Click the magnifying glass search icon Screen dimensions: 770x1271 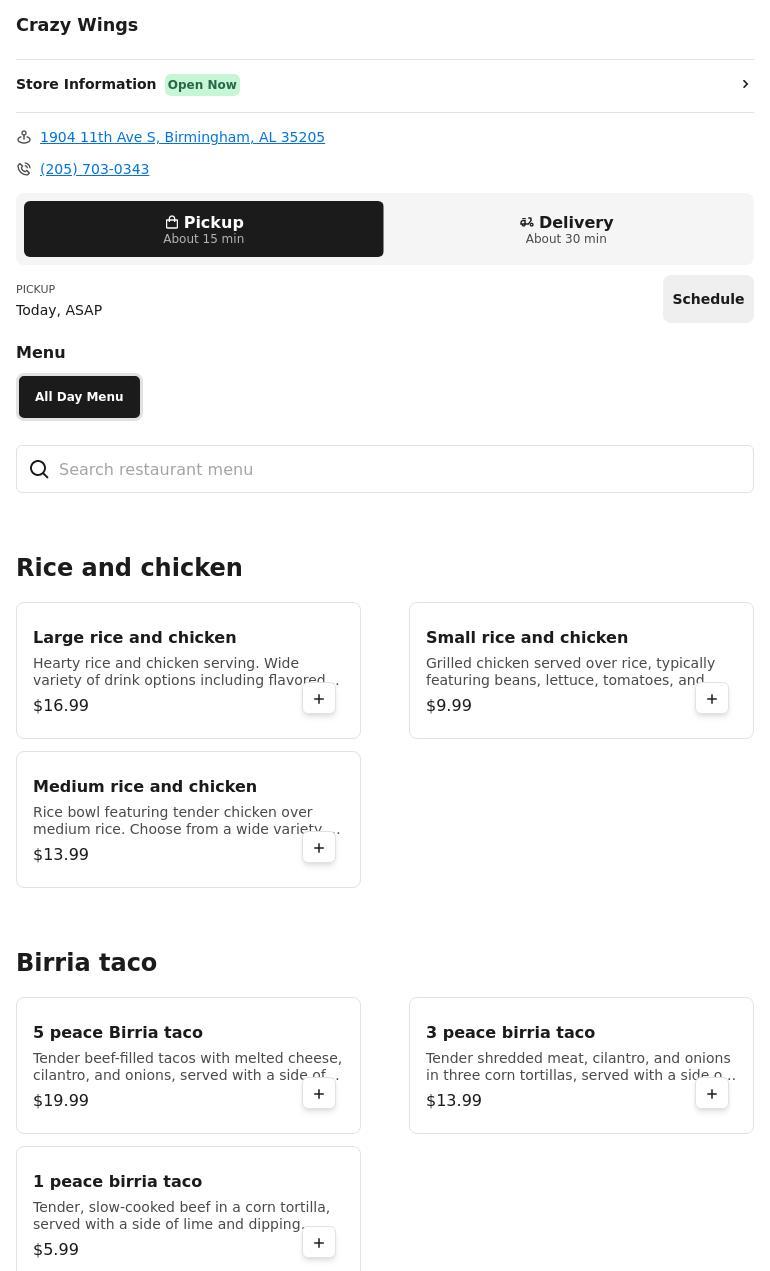(x=39, y=469)
